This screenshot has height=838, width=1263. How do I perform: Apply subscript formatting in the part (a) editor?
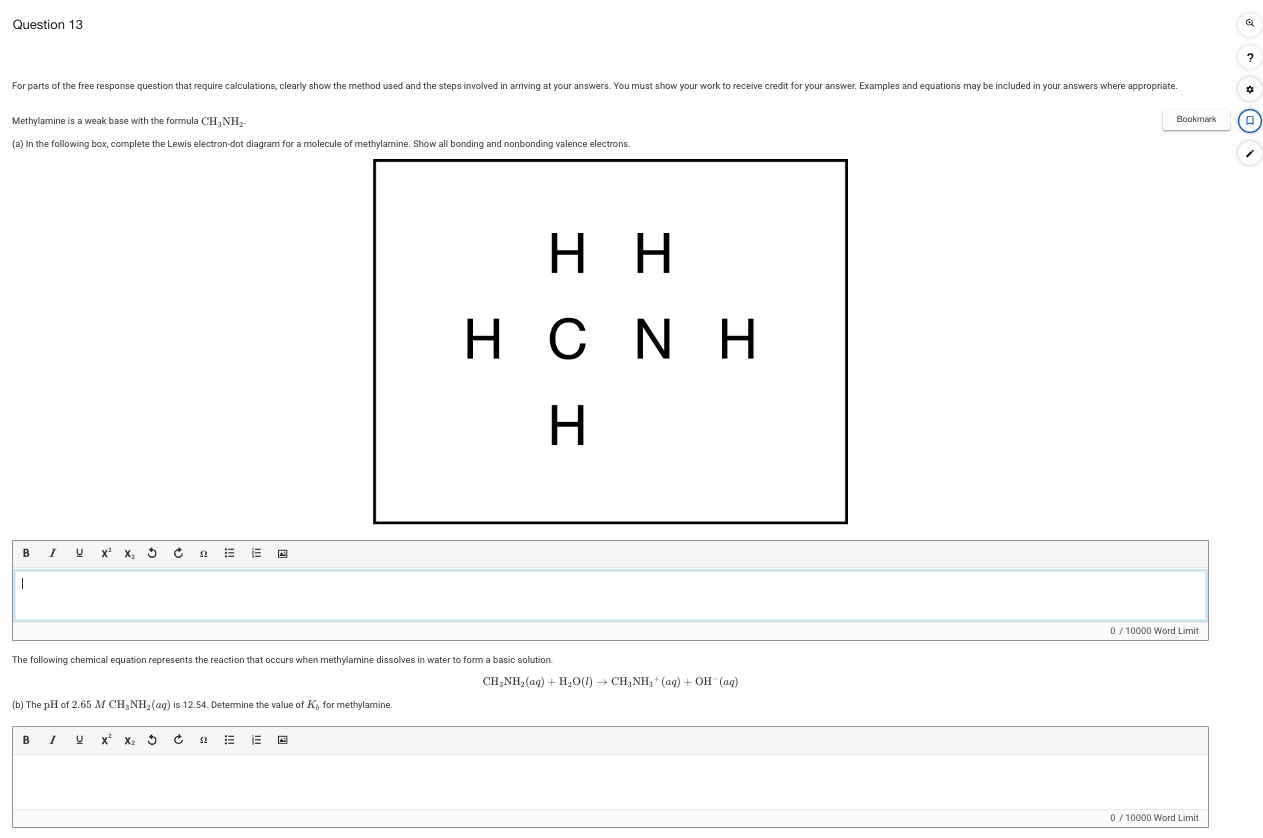point(128,553)
